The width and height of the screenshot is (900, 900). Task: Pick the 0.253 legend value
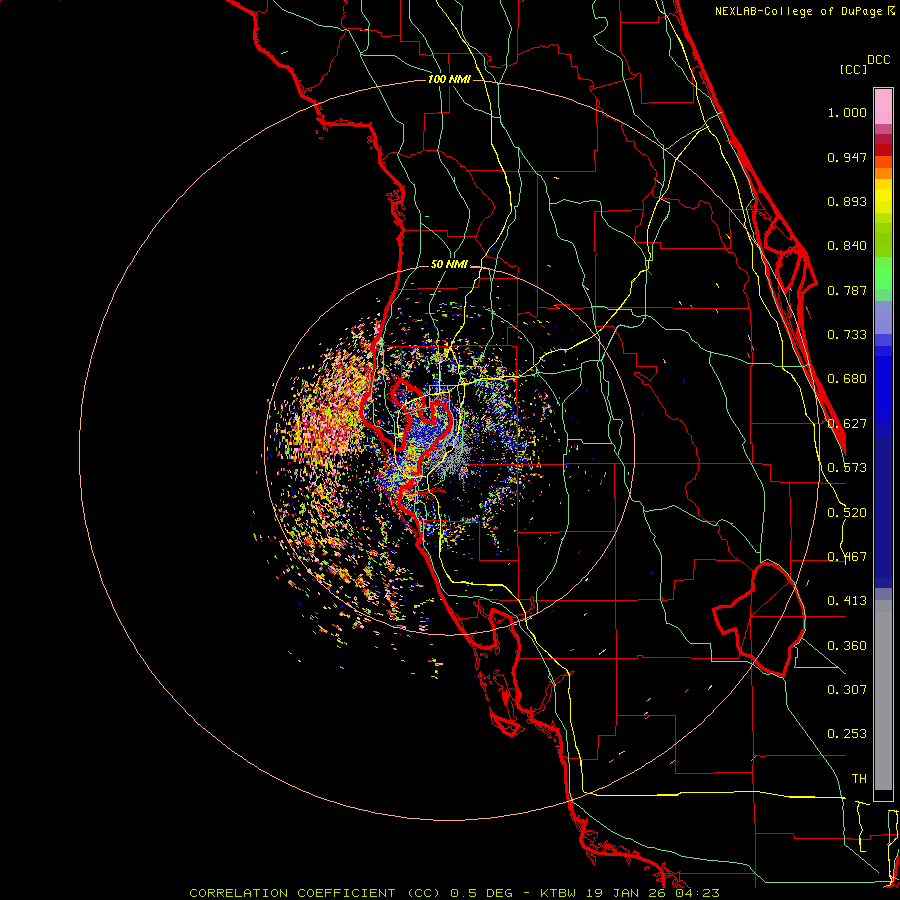point(847,734)
